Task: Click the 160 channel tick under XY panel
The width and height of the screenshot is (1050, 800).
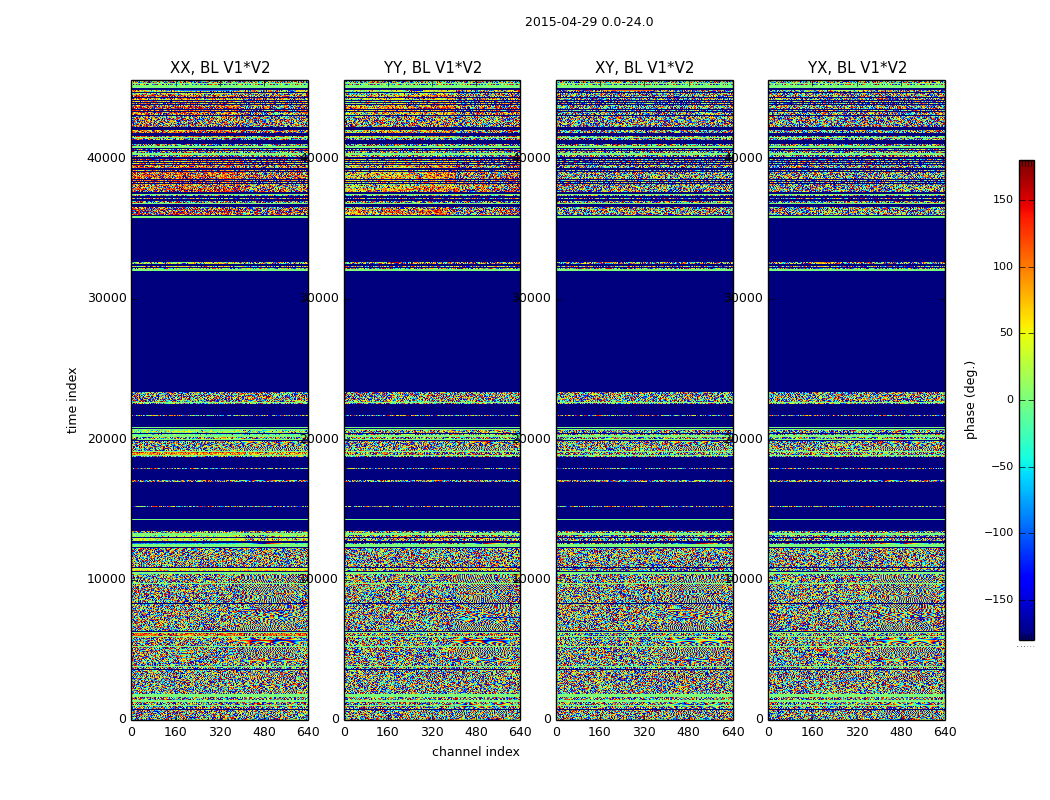Action: click(x=600, y=732)
